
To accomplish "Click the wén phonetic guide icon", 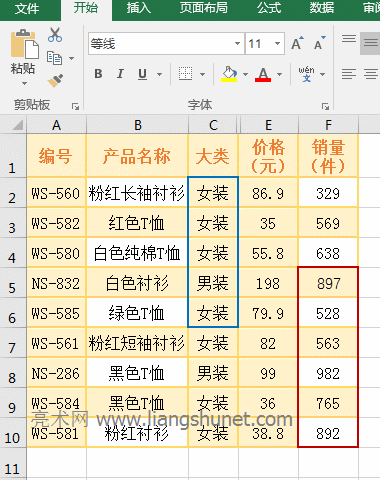I will 306,74.
